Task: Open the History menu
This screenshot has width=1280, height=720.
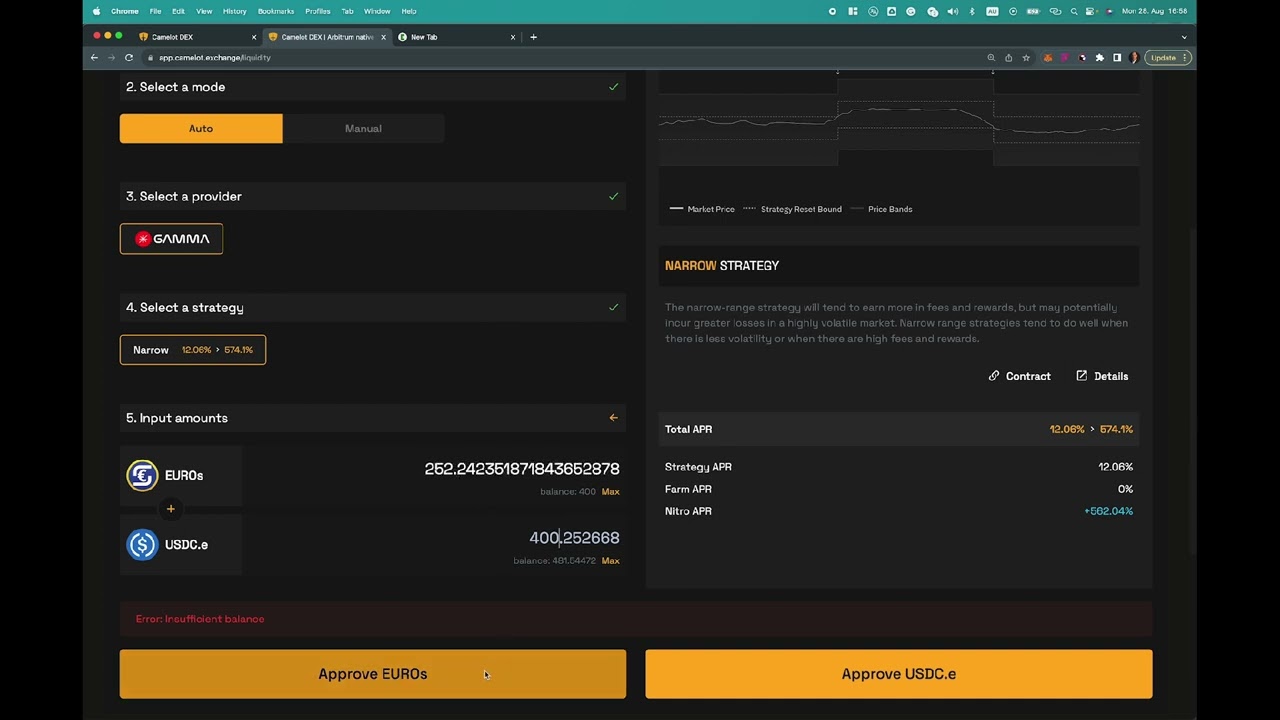Action: pos(235,11)
